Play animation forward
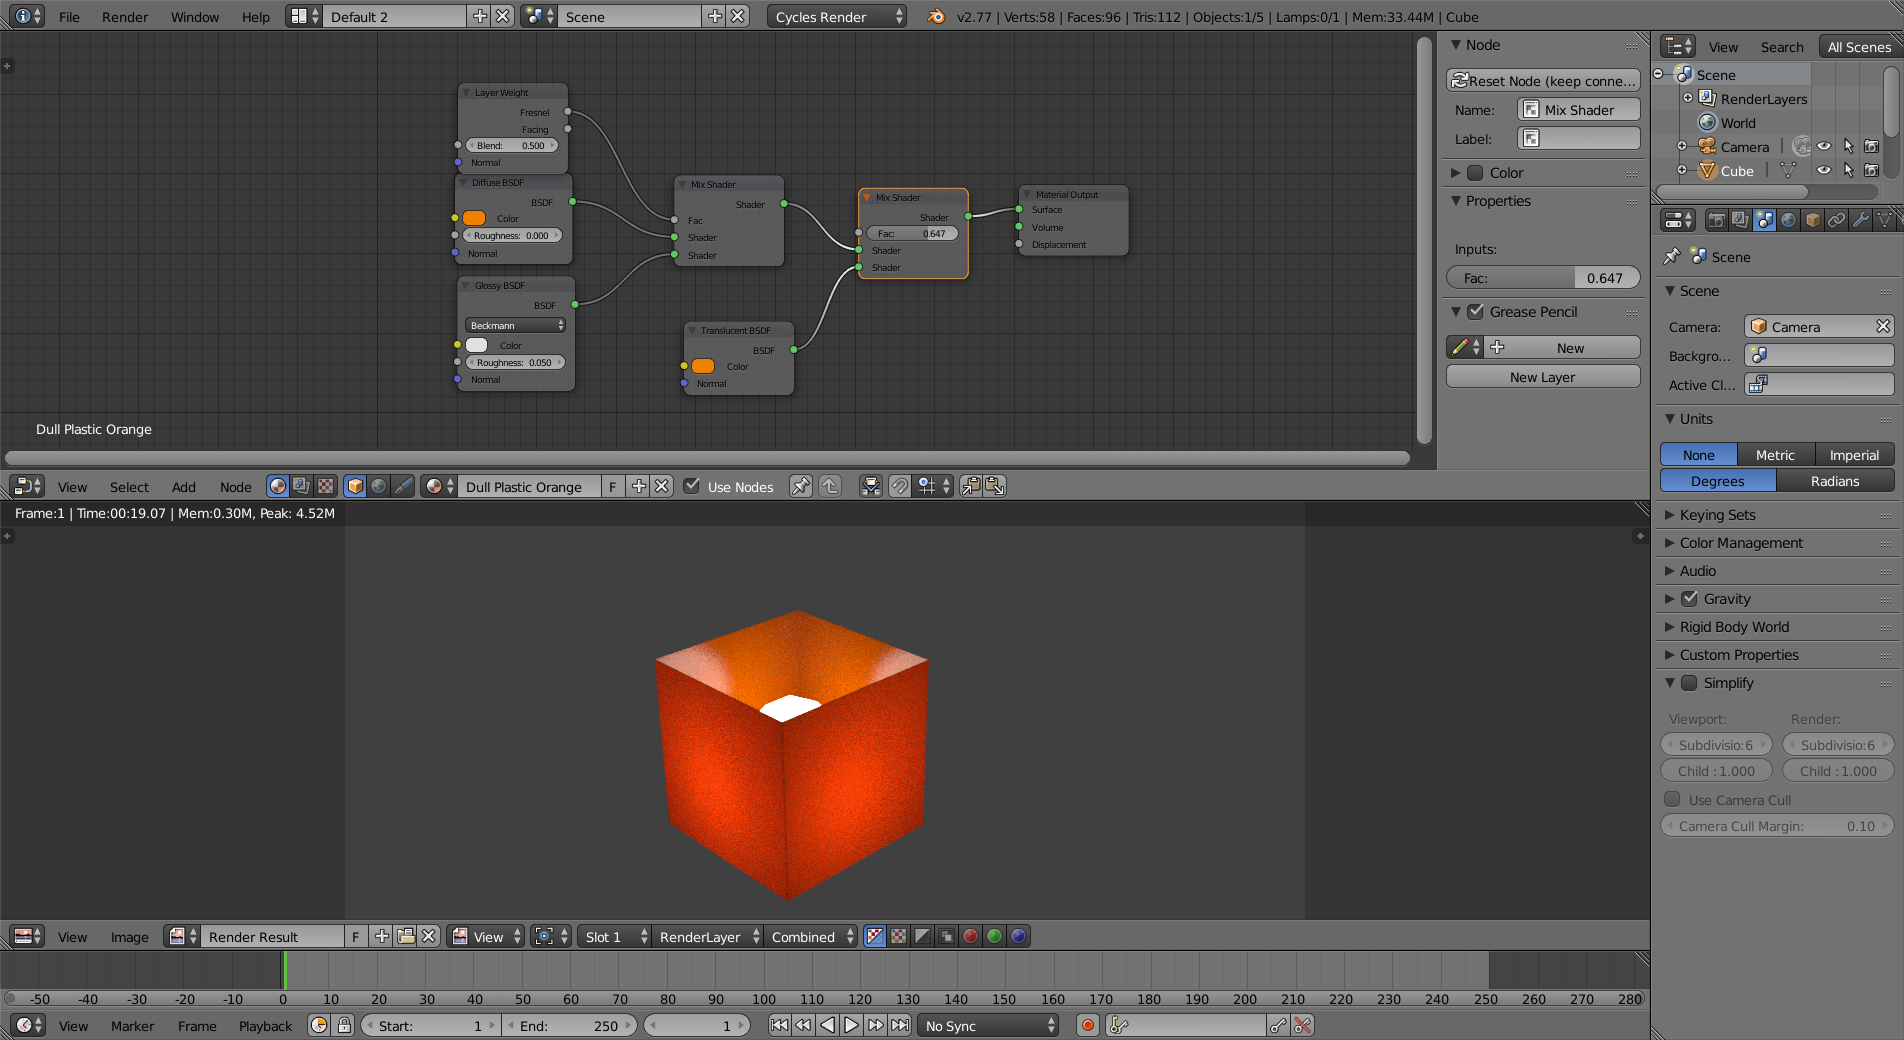 point(851,1025)
